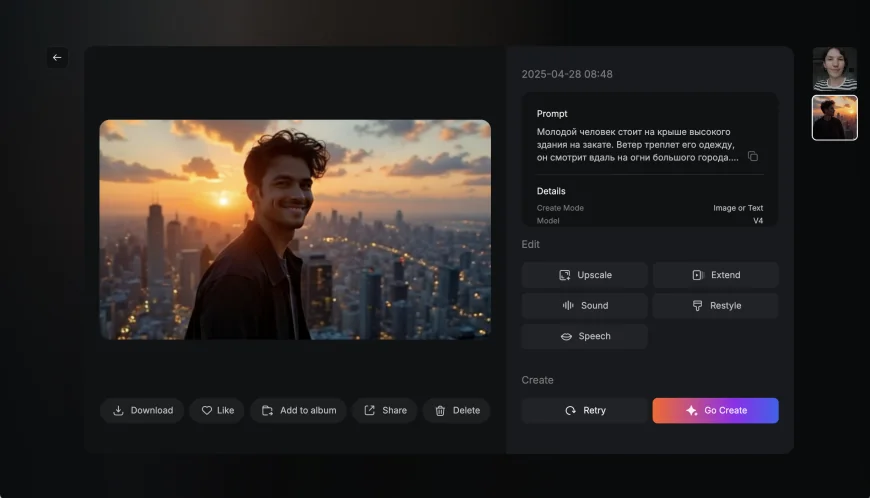The height and width of the screenshot is (498, 870).
Task: Click the heart icon on Like
Action: click(x=207, y=410)
